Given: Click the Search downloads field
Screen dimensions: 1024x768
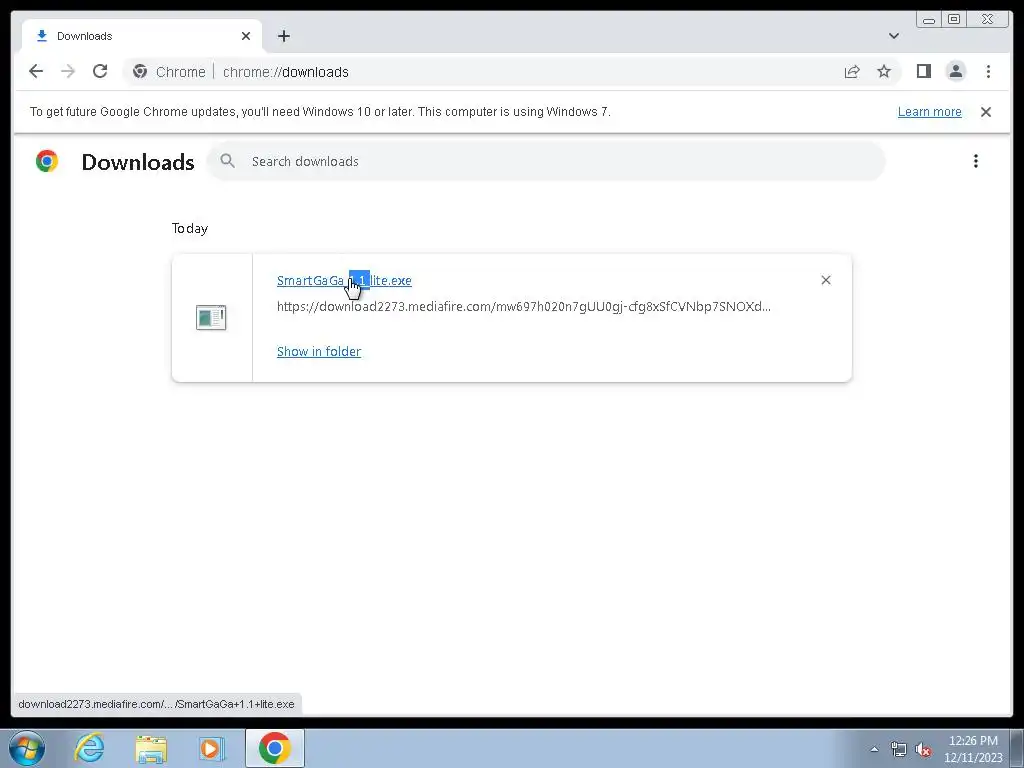Looking at the screenshot, I should click(546, 161).
